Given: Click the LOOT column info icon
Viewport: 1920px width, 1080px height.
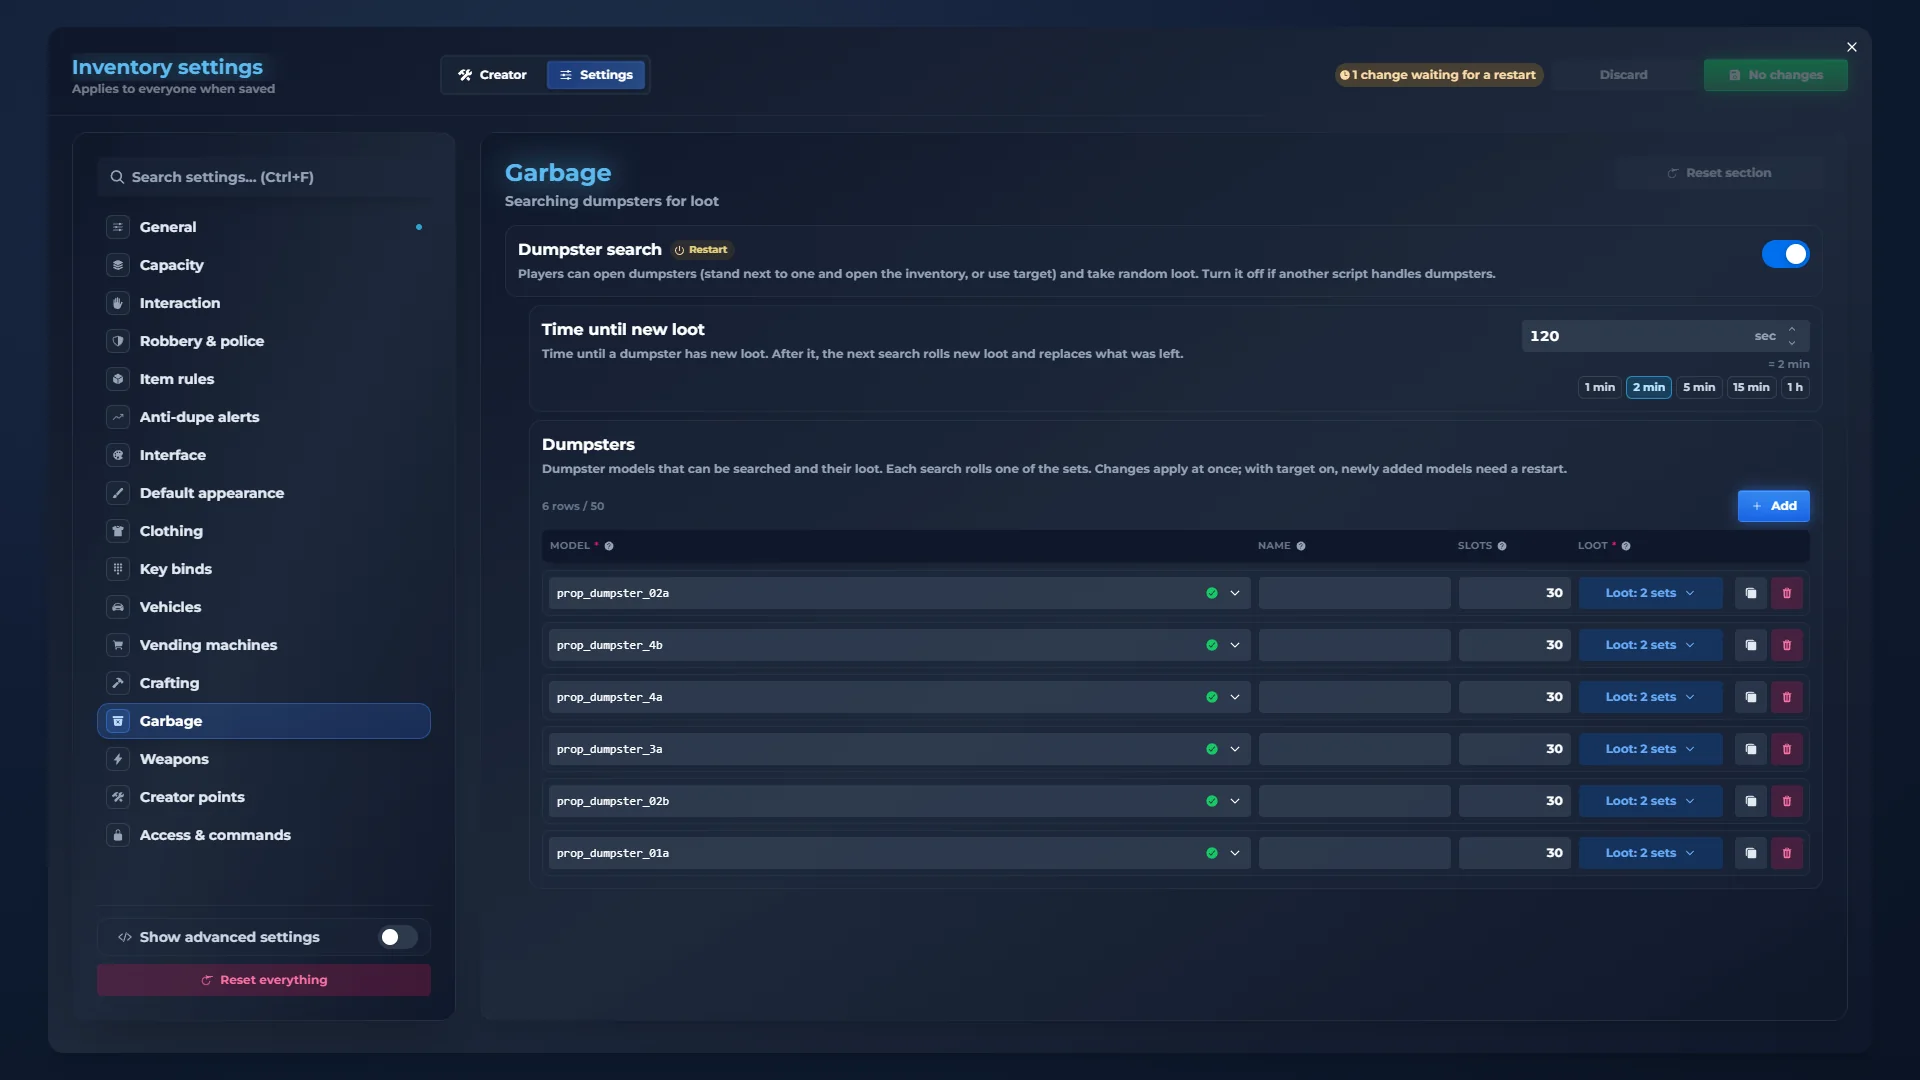Looking at the screenshot, I should 1626,546.
